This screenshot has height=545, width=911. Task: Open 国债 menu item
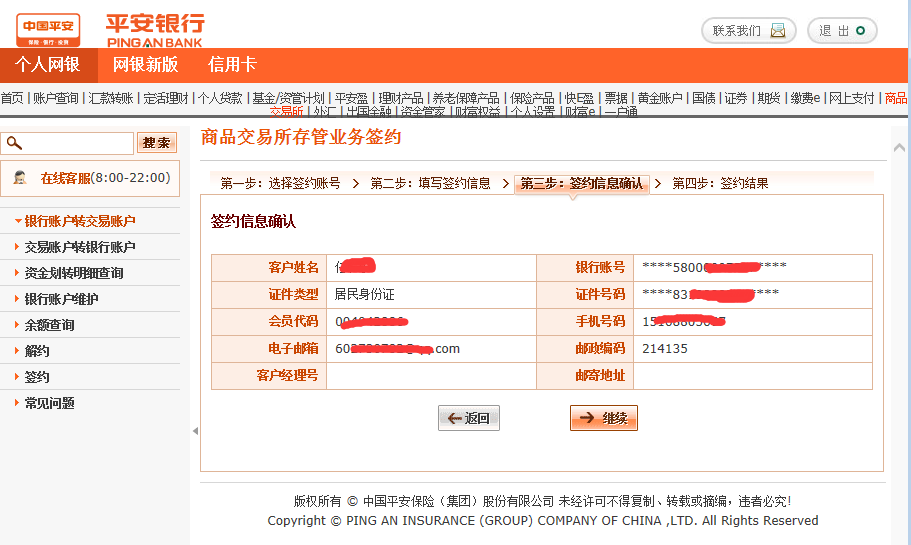pos(704,98)
